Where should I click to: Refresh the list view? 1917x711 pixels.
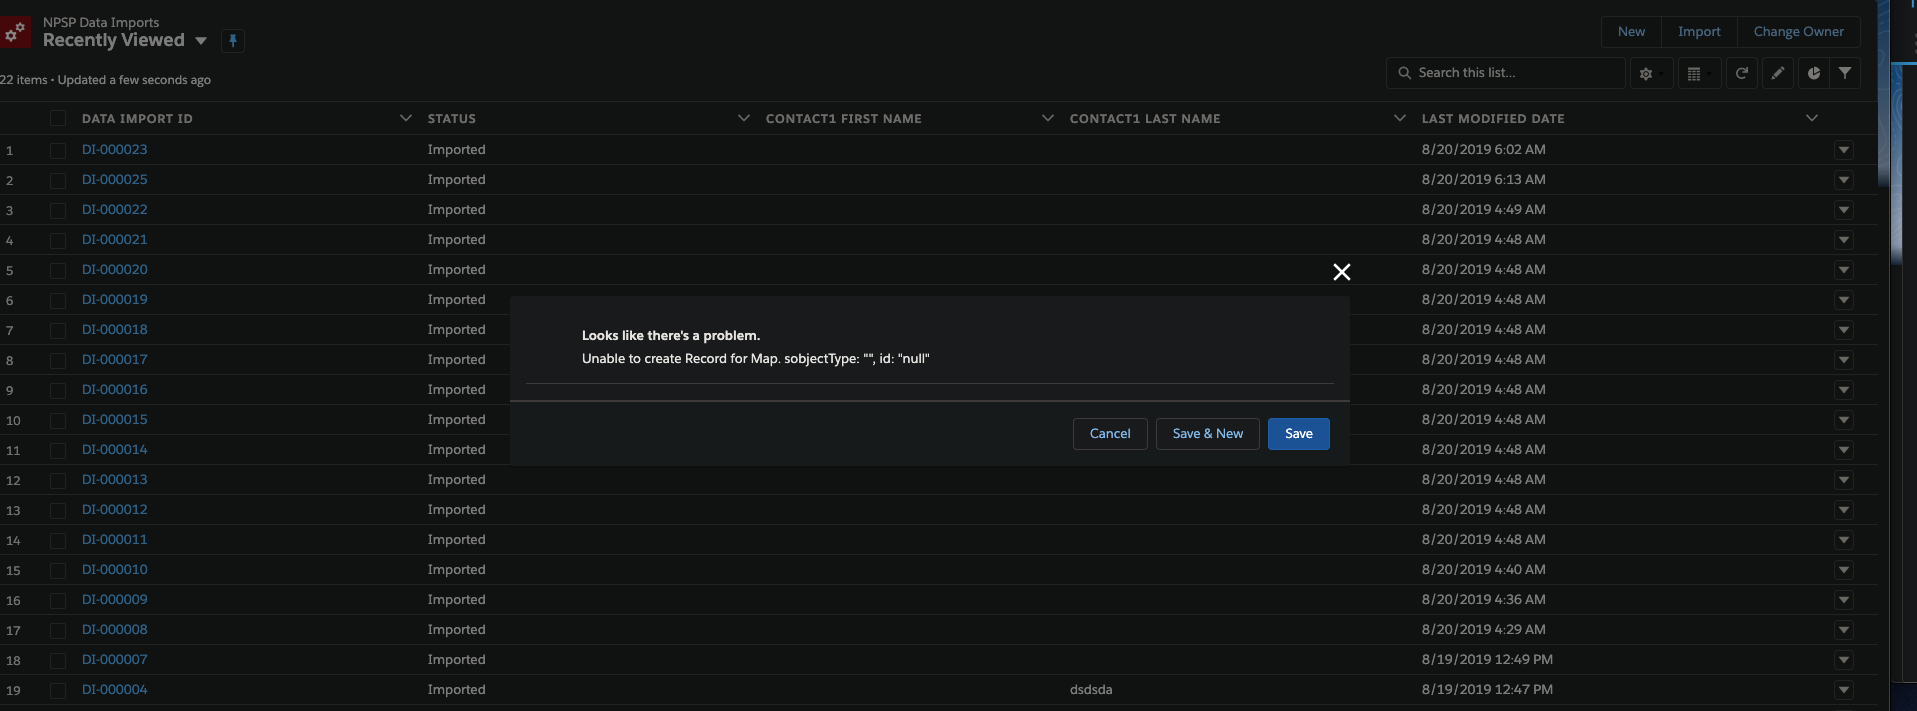tap(1741, 73)
